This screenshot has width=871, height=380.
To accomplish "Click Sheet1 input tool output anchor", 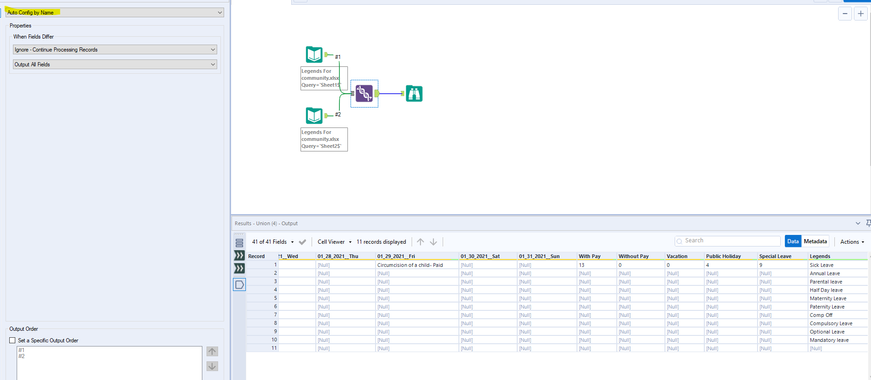I will (327, 54).
